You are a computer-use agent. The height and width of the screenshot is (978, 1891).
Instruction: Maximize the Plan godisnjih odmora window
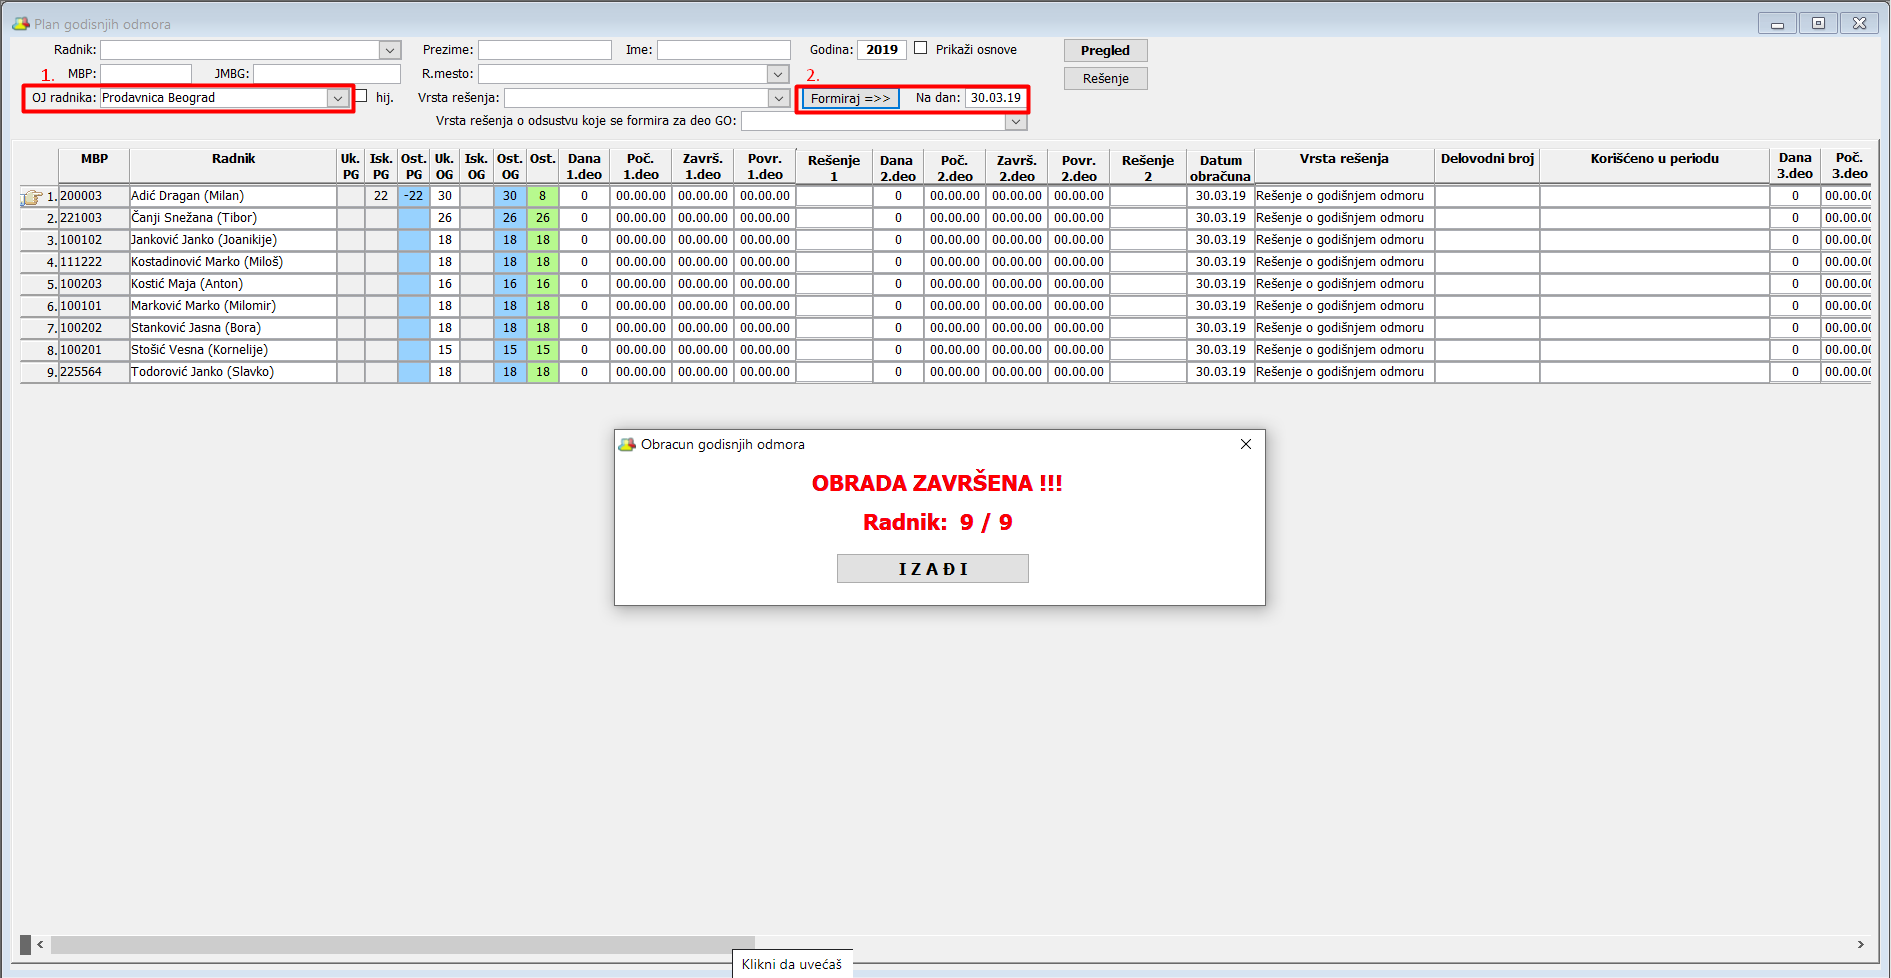(x=1818, y=23)
